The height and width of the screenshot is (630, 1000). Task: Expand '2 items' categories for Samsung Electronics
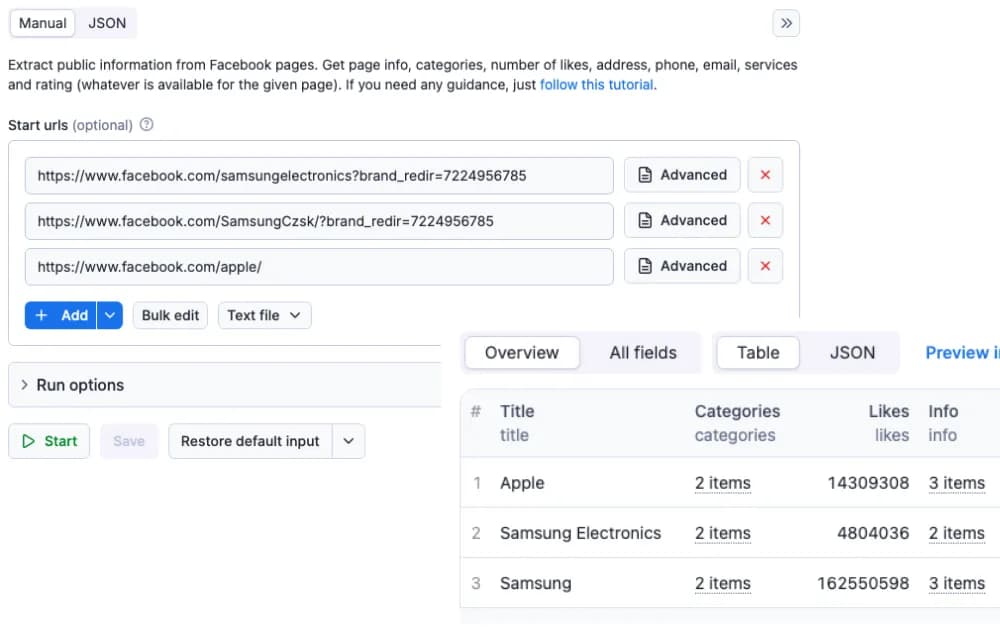pyautogui.click(x=723, y=533)
